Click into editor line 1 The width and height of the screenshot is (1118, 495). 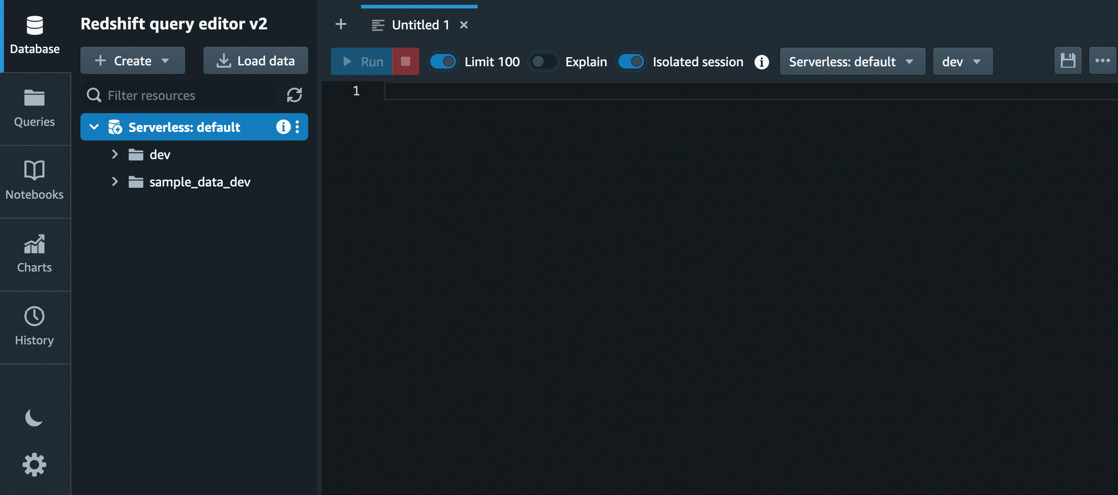pos(751,91)
